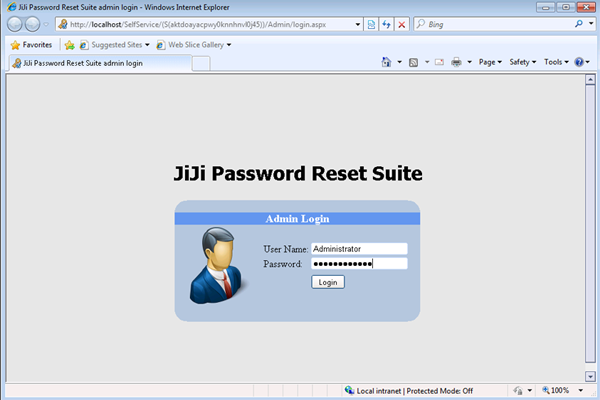This screenshot has height=400, width=600.
Task: Click the browser Back arrow button
Action: point(15,24)
